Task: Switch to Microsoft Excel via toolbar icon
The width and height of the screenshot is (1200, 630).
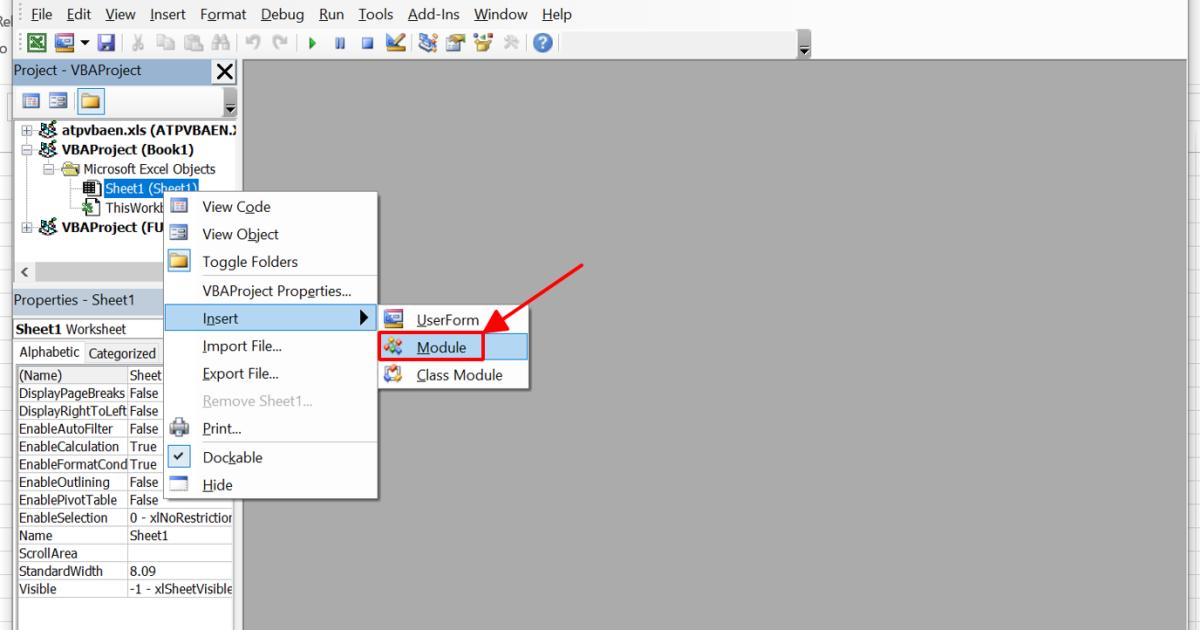Action: pyautogui.click(x=36, y=43)
